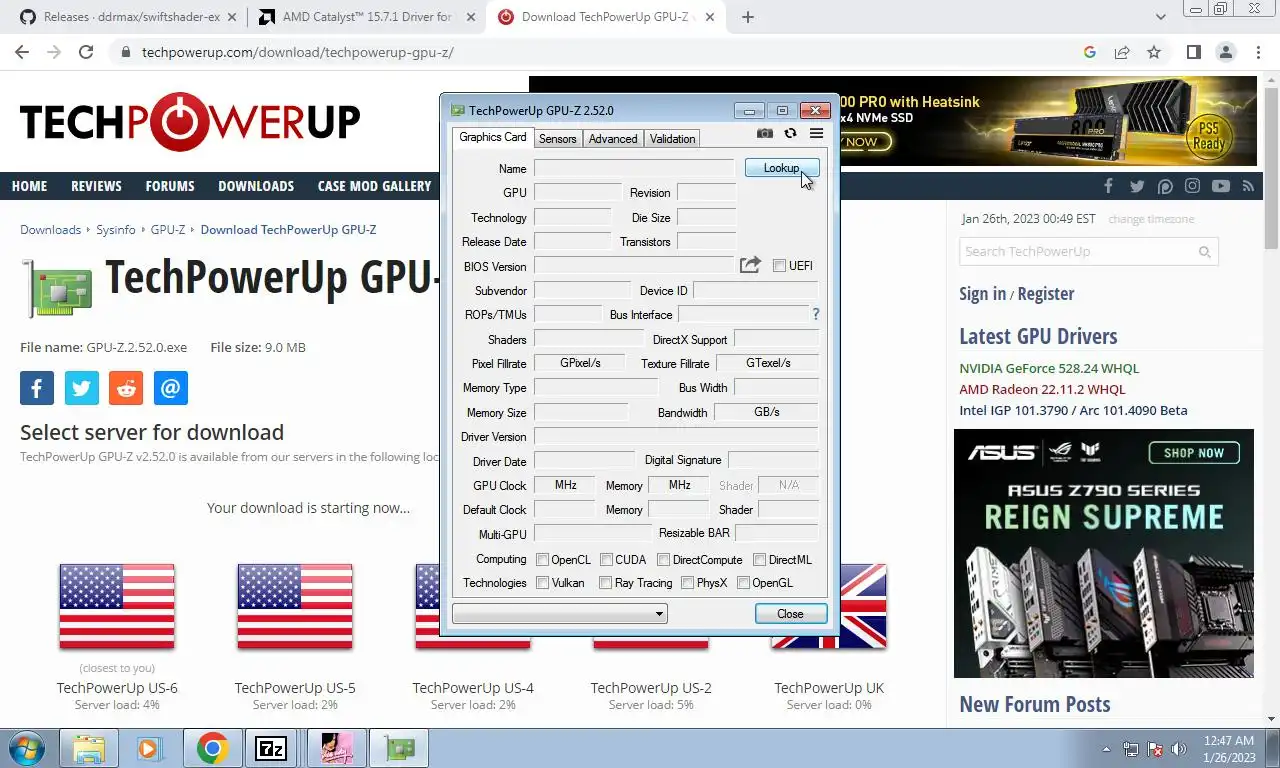
Task: Share the download page on Reddit
Action: pyautogui.click(x=126, y=388)
